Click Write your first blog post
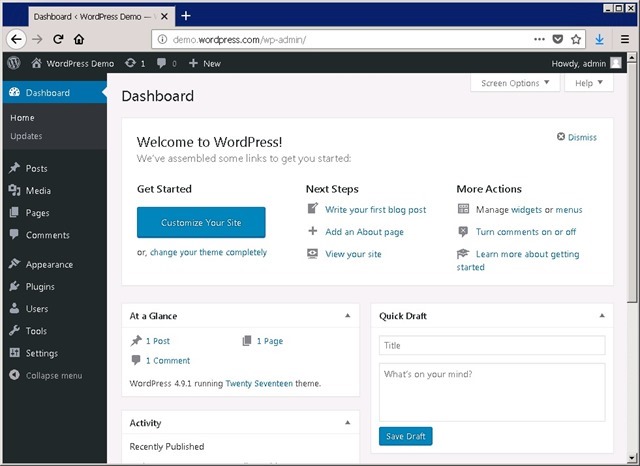 376,210
